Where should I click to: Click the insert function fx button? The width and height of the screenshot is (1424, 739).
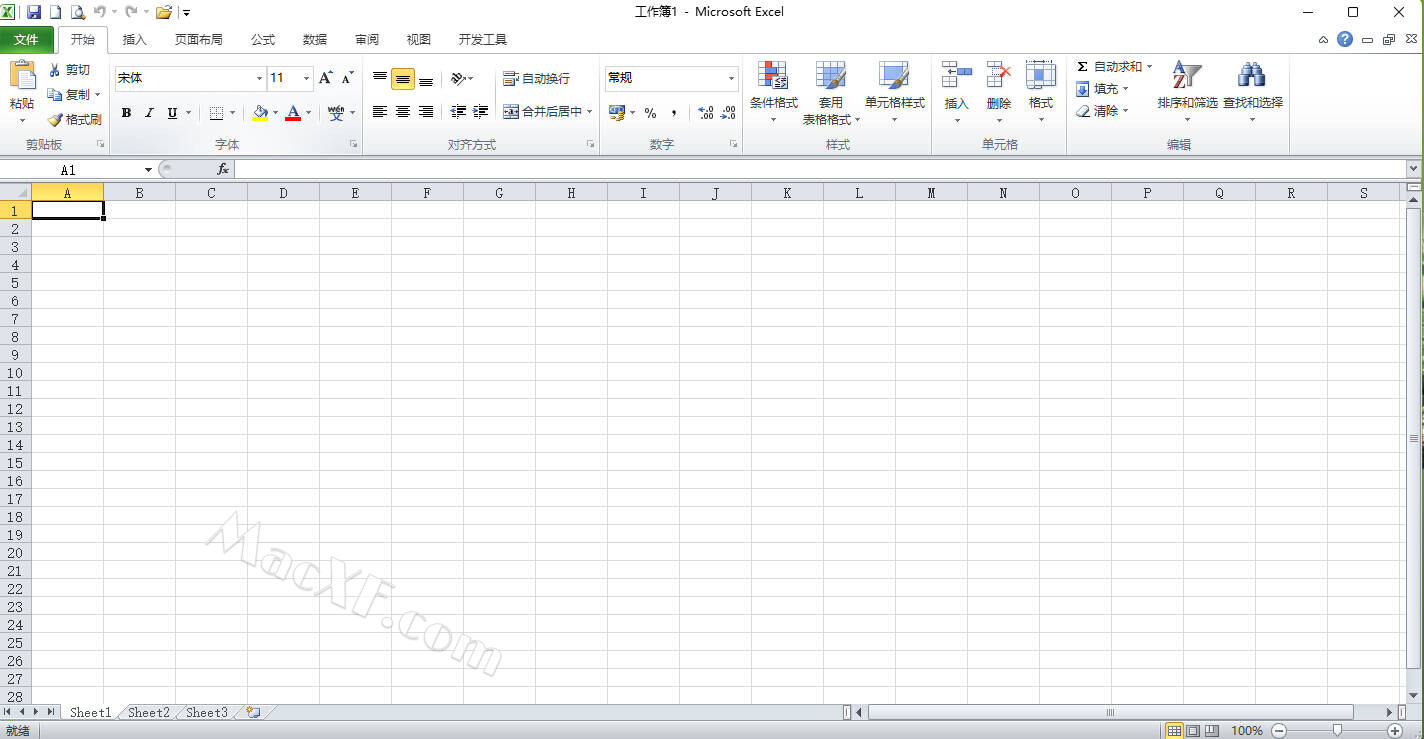pyautogui.click(x=223, y=170)
